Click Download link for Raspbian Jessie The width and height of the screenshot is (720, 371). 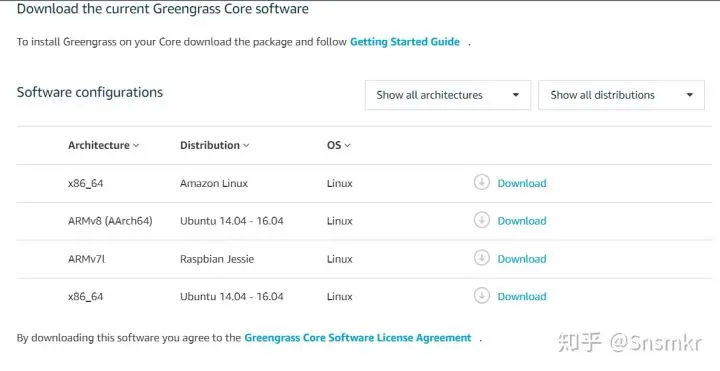522,259
